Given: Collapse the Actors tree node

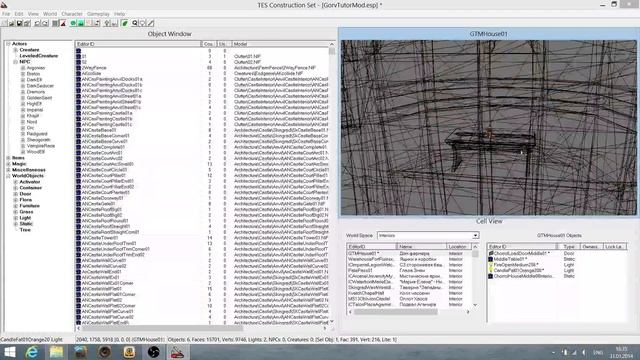Looking at the screenshot, I should coord(8,44).
